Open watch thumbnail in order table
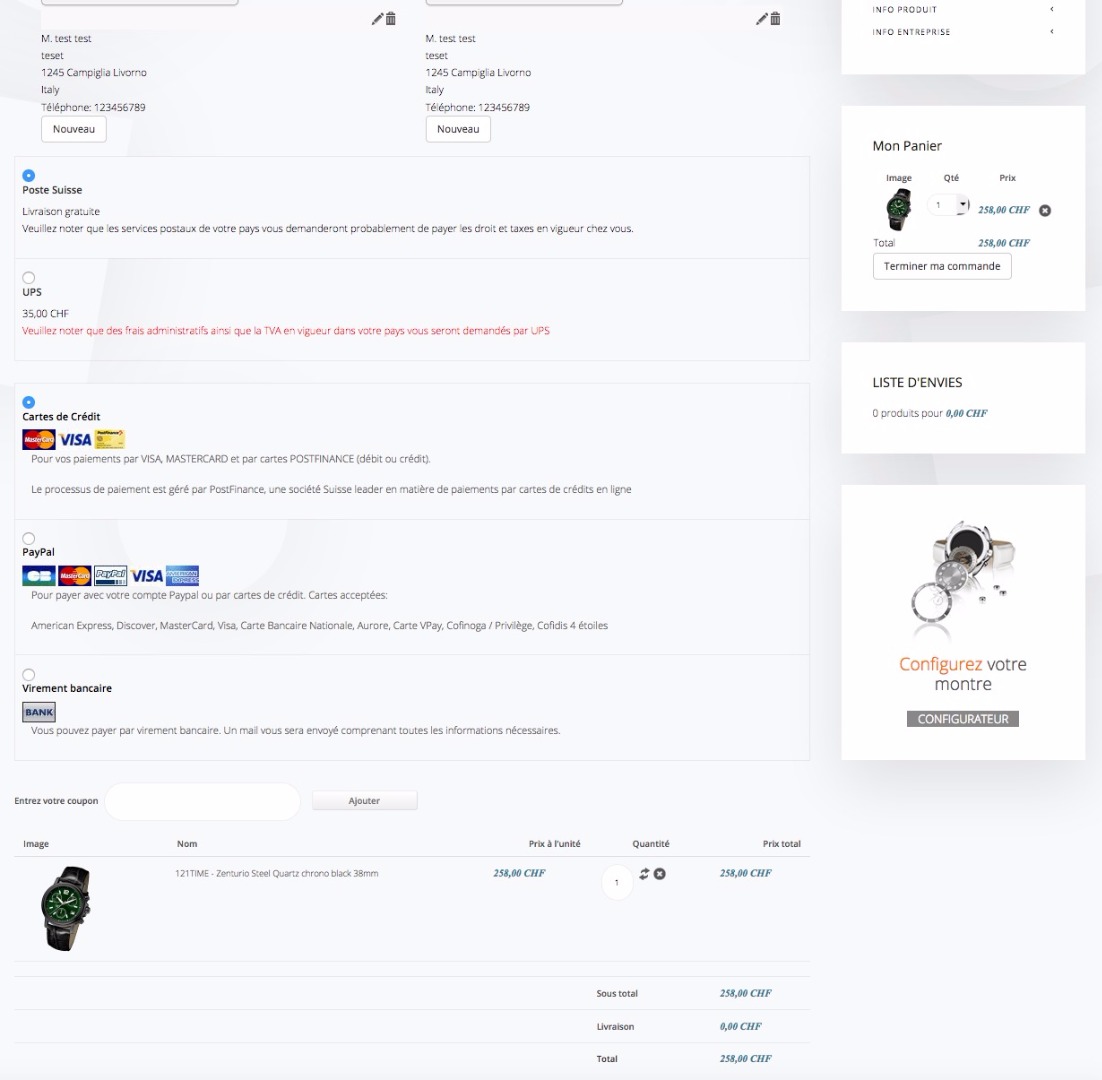Viewport: 1102px width, 1080px height. point(65,909)
